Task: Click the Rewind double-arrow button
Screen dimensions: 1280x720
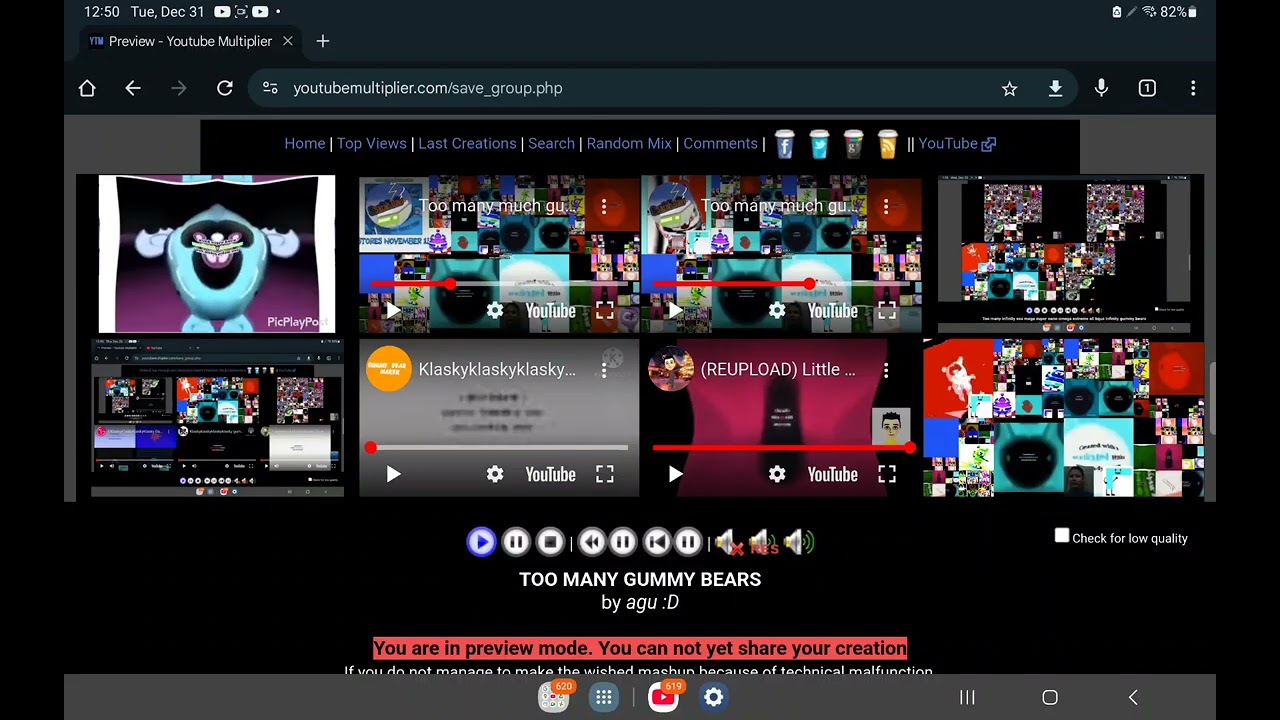Action: [x=592, y=542]
